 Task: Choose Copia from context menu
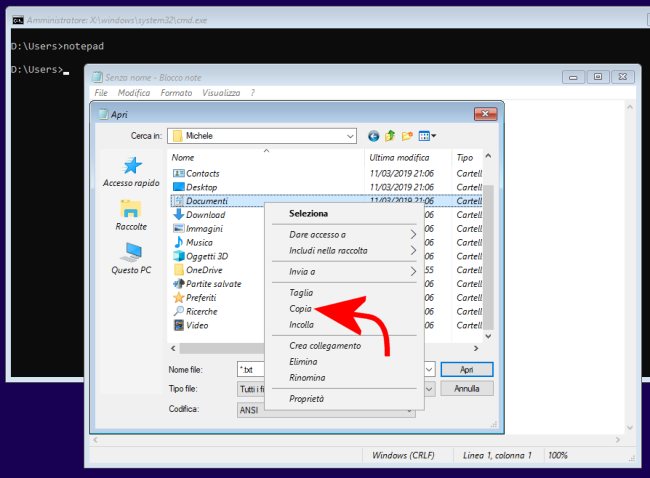point(301,310)
